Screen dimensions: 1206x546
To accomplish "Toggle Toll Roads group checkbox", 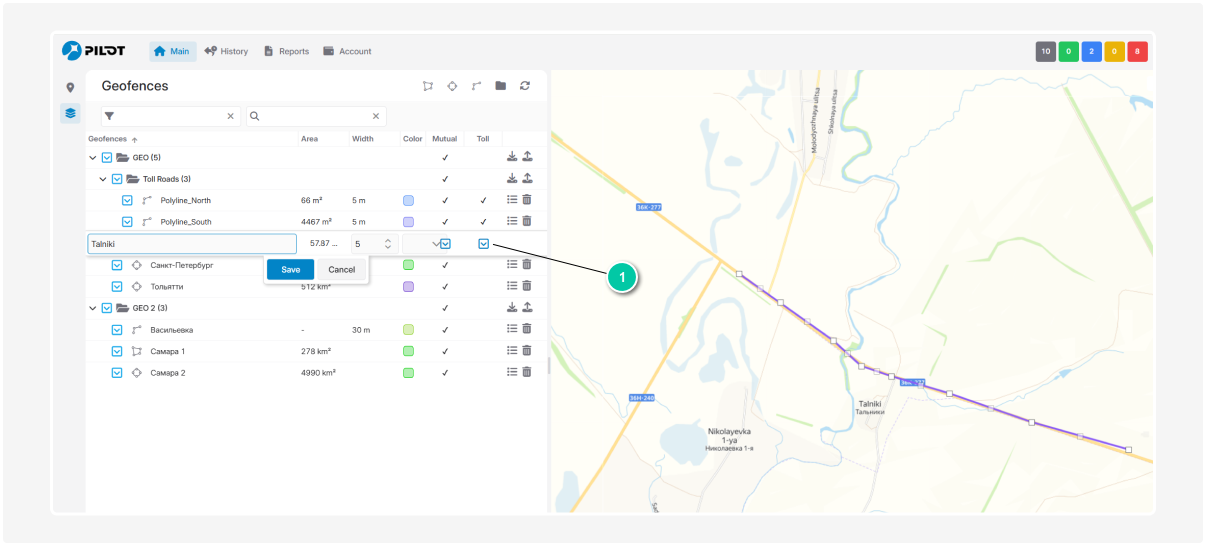I will point(117,179).
